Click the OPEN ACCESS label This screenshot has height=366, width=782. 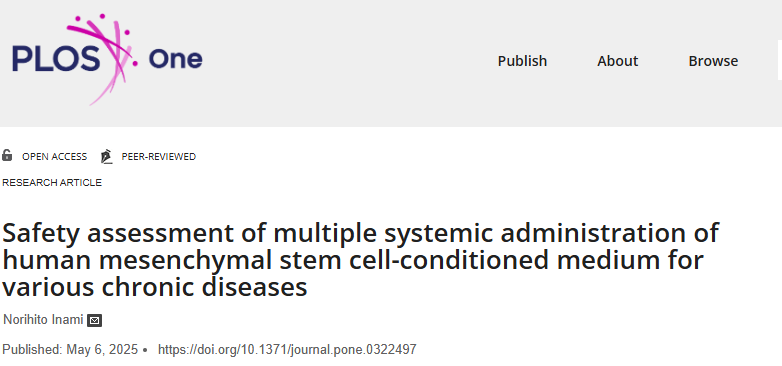coord(54,157)
